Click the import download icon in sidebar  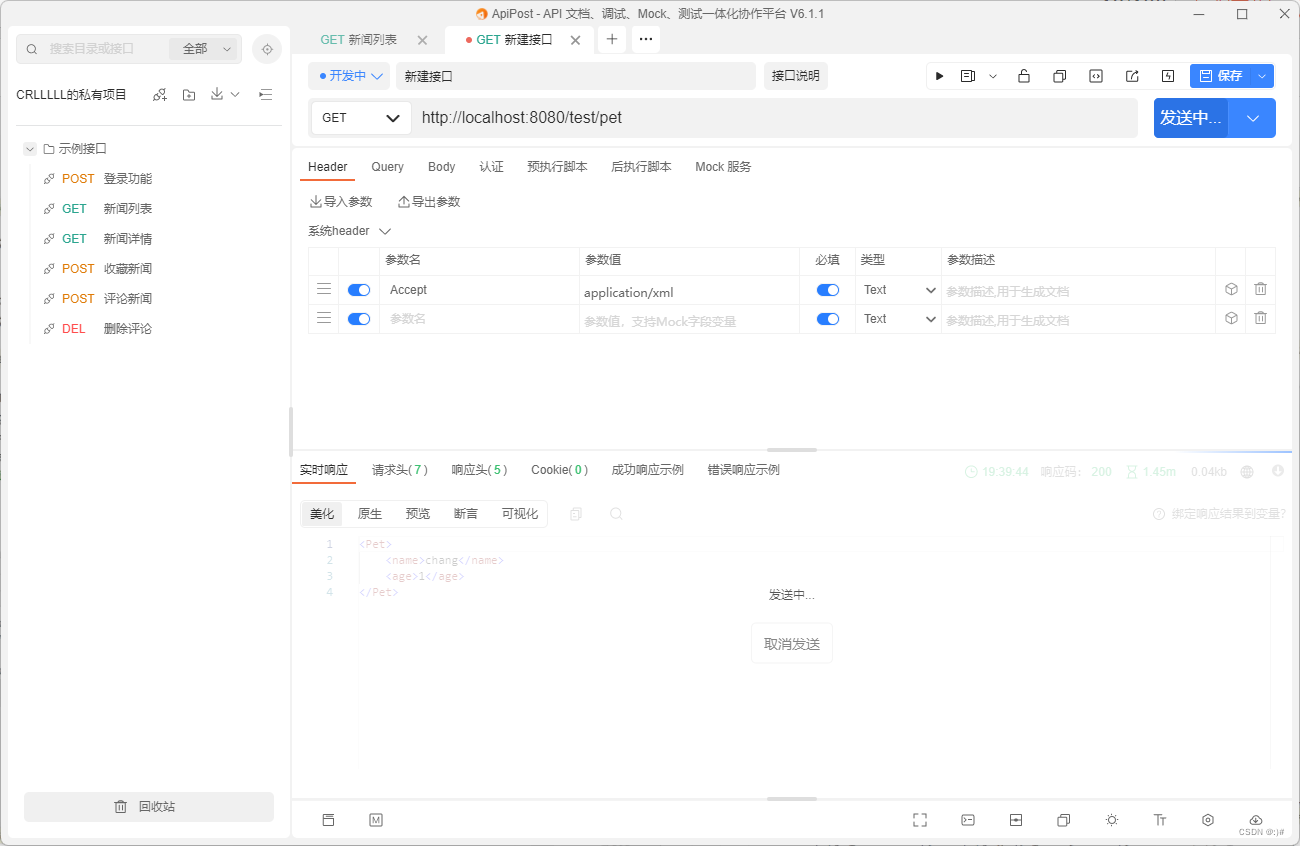[217, 94]
